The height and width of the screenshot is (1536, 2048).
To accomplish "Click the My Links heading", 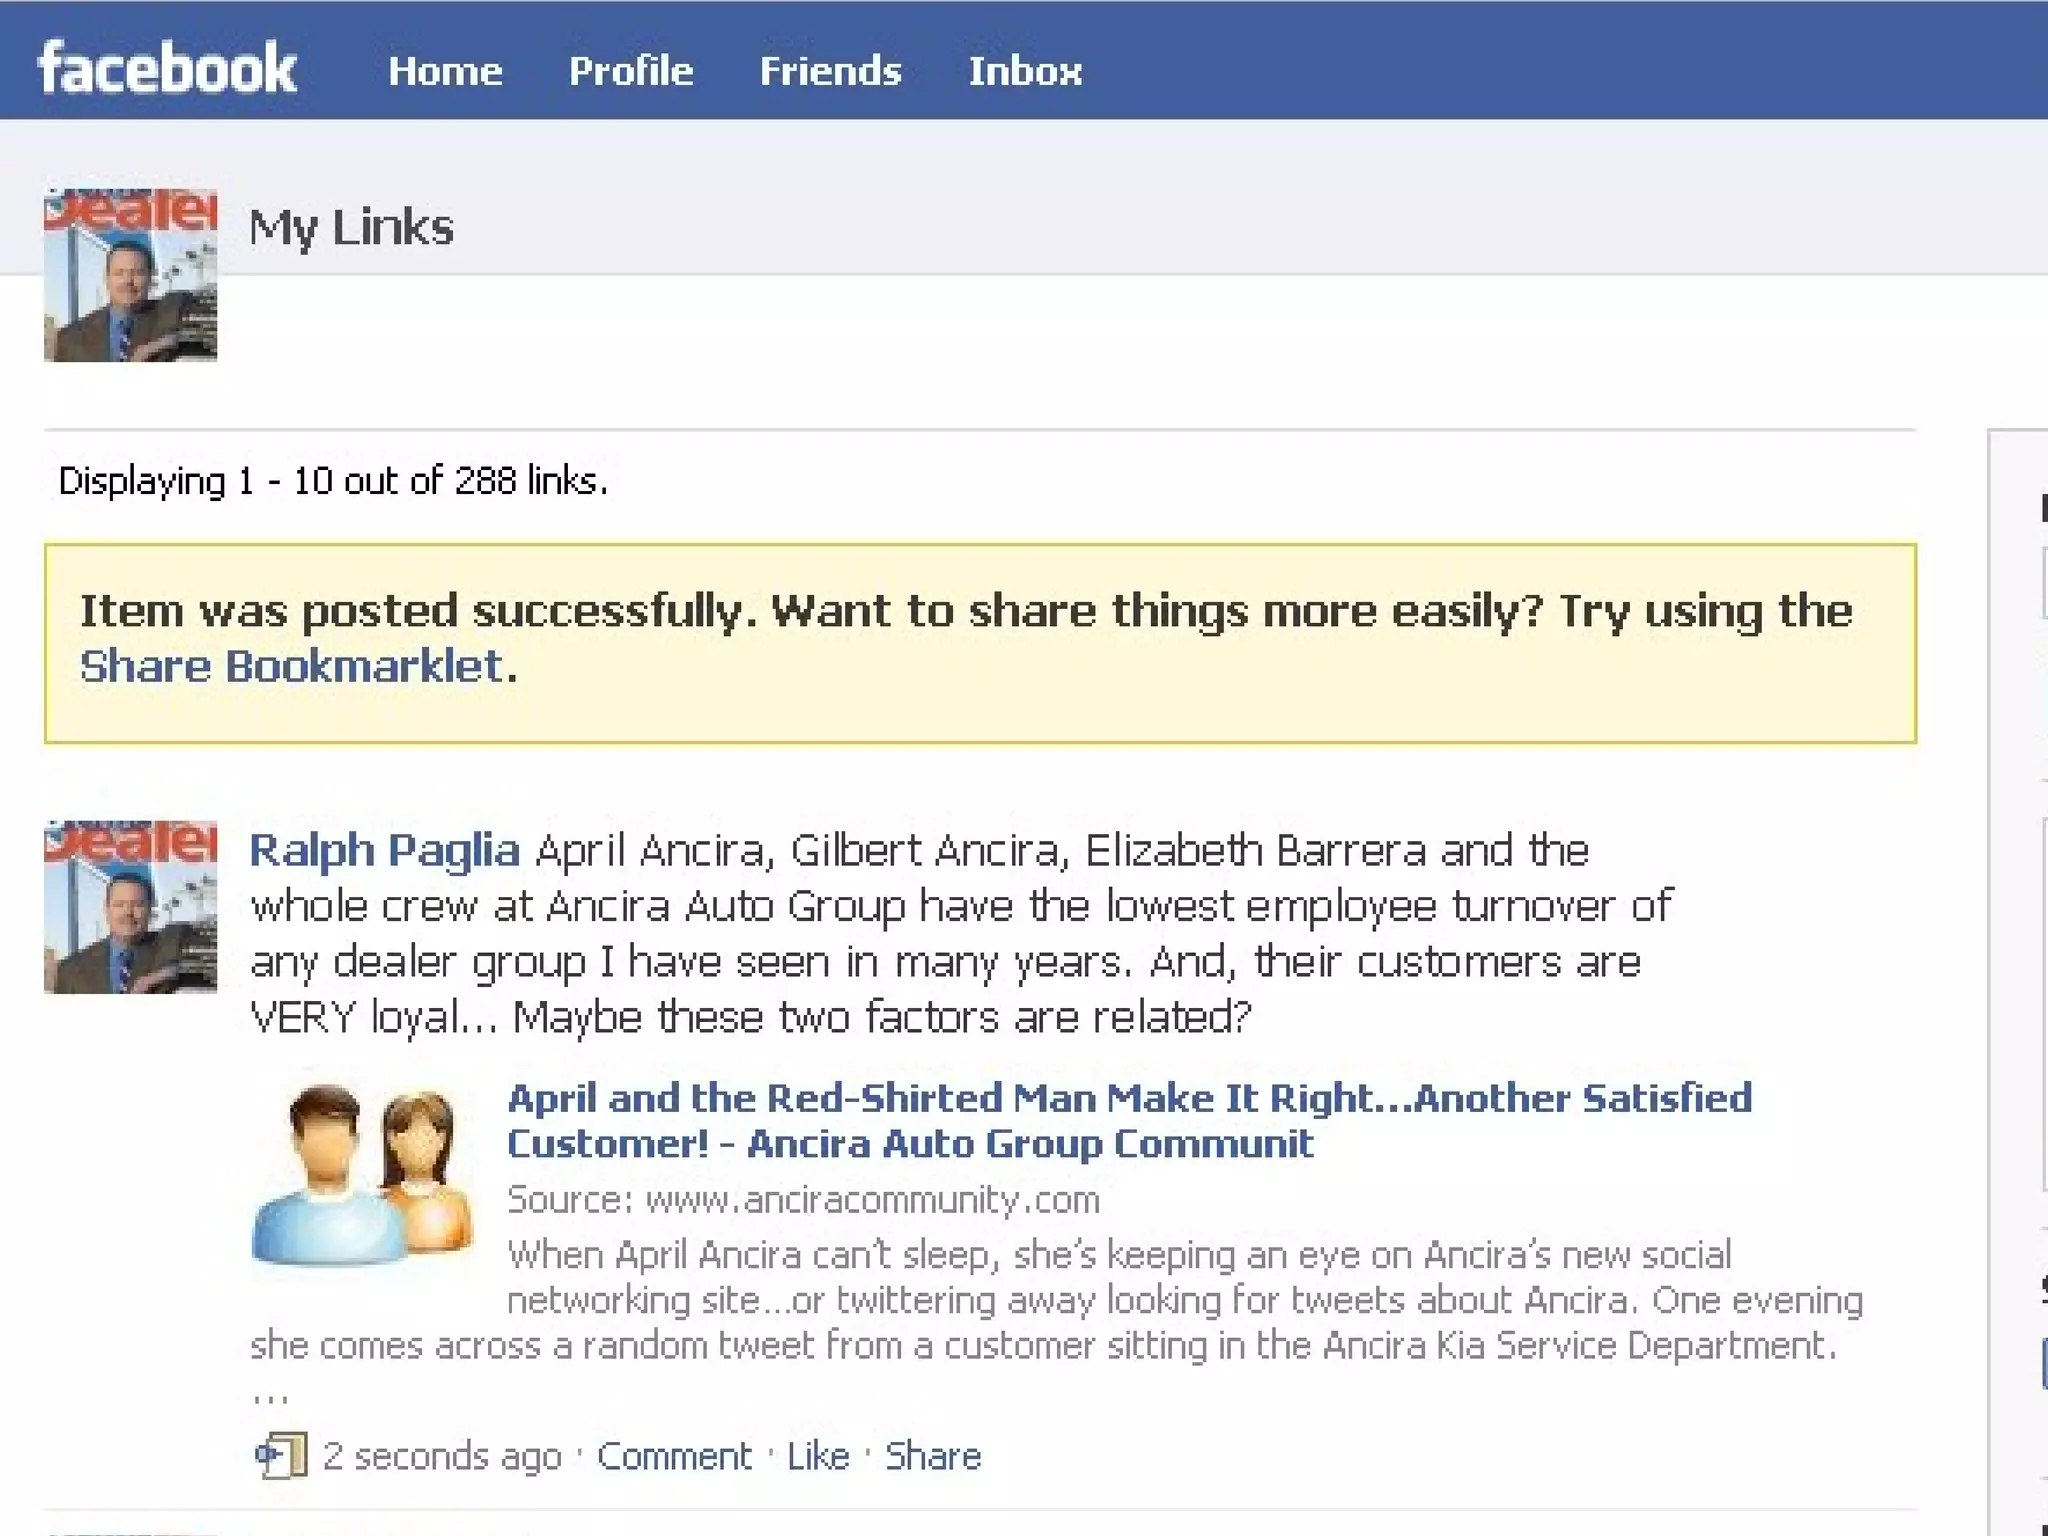I will [x=351, y=227].
